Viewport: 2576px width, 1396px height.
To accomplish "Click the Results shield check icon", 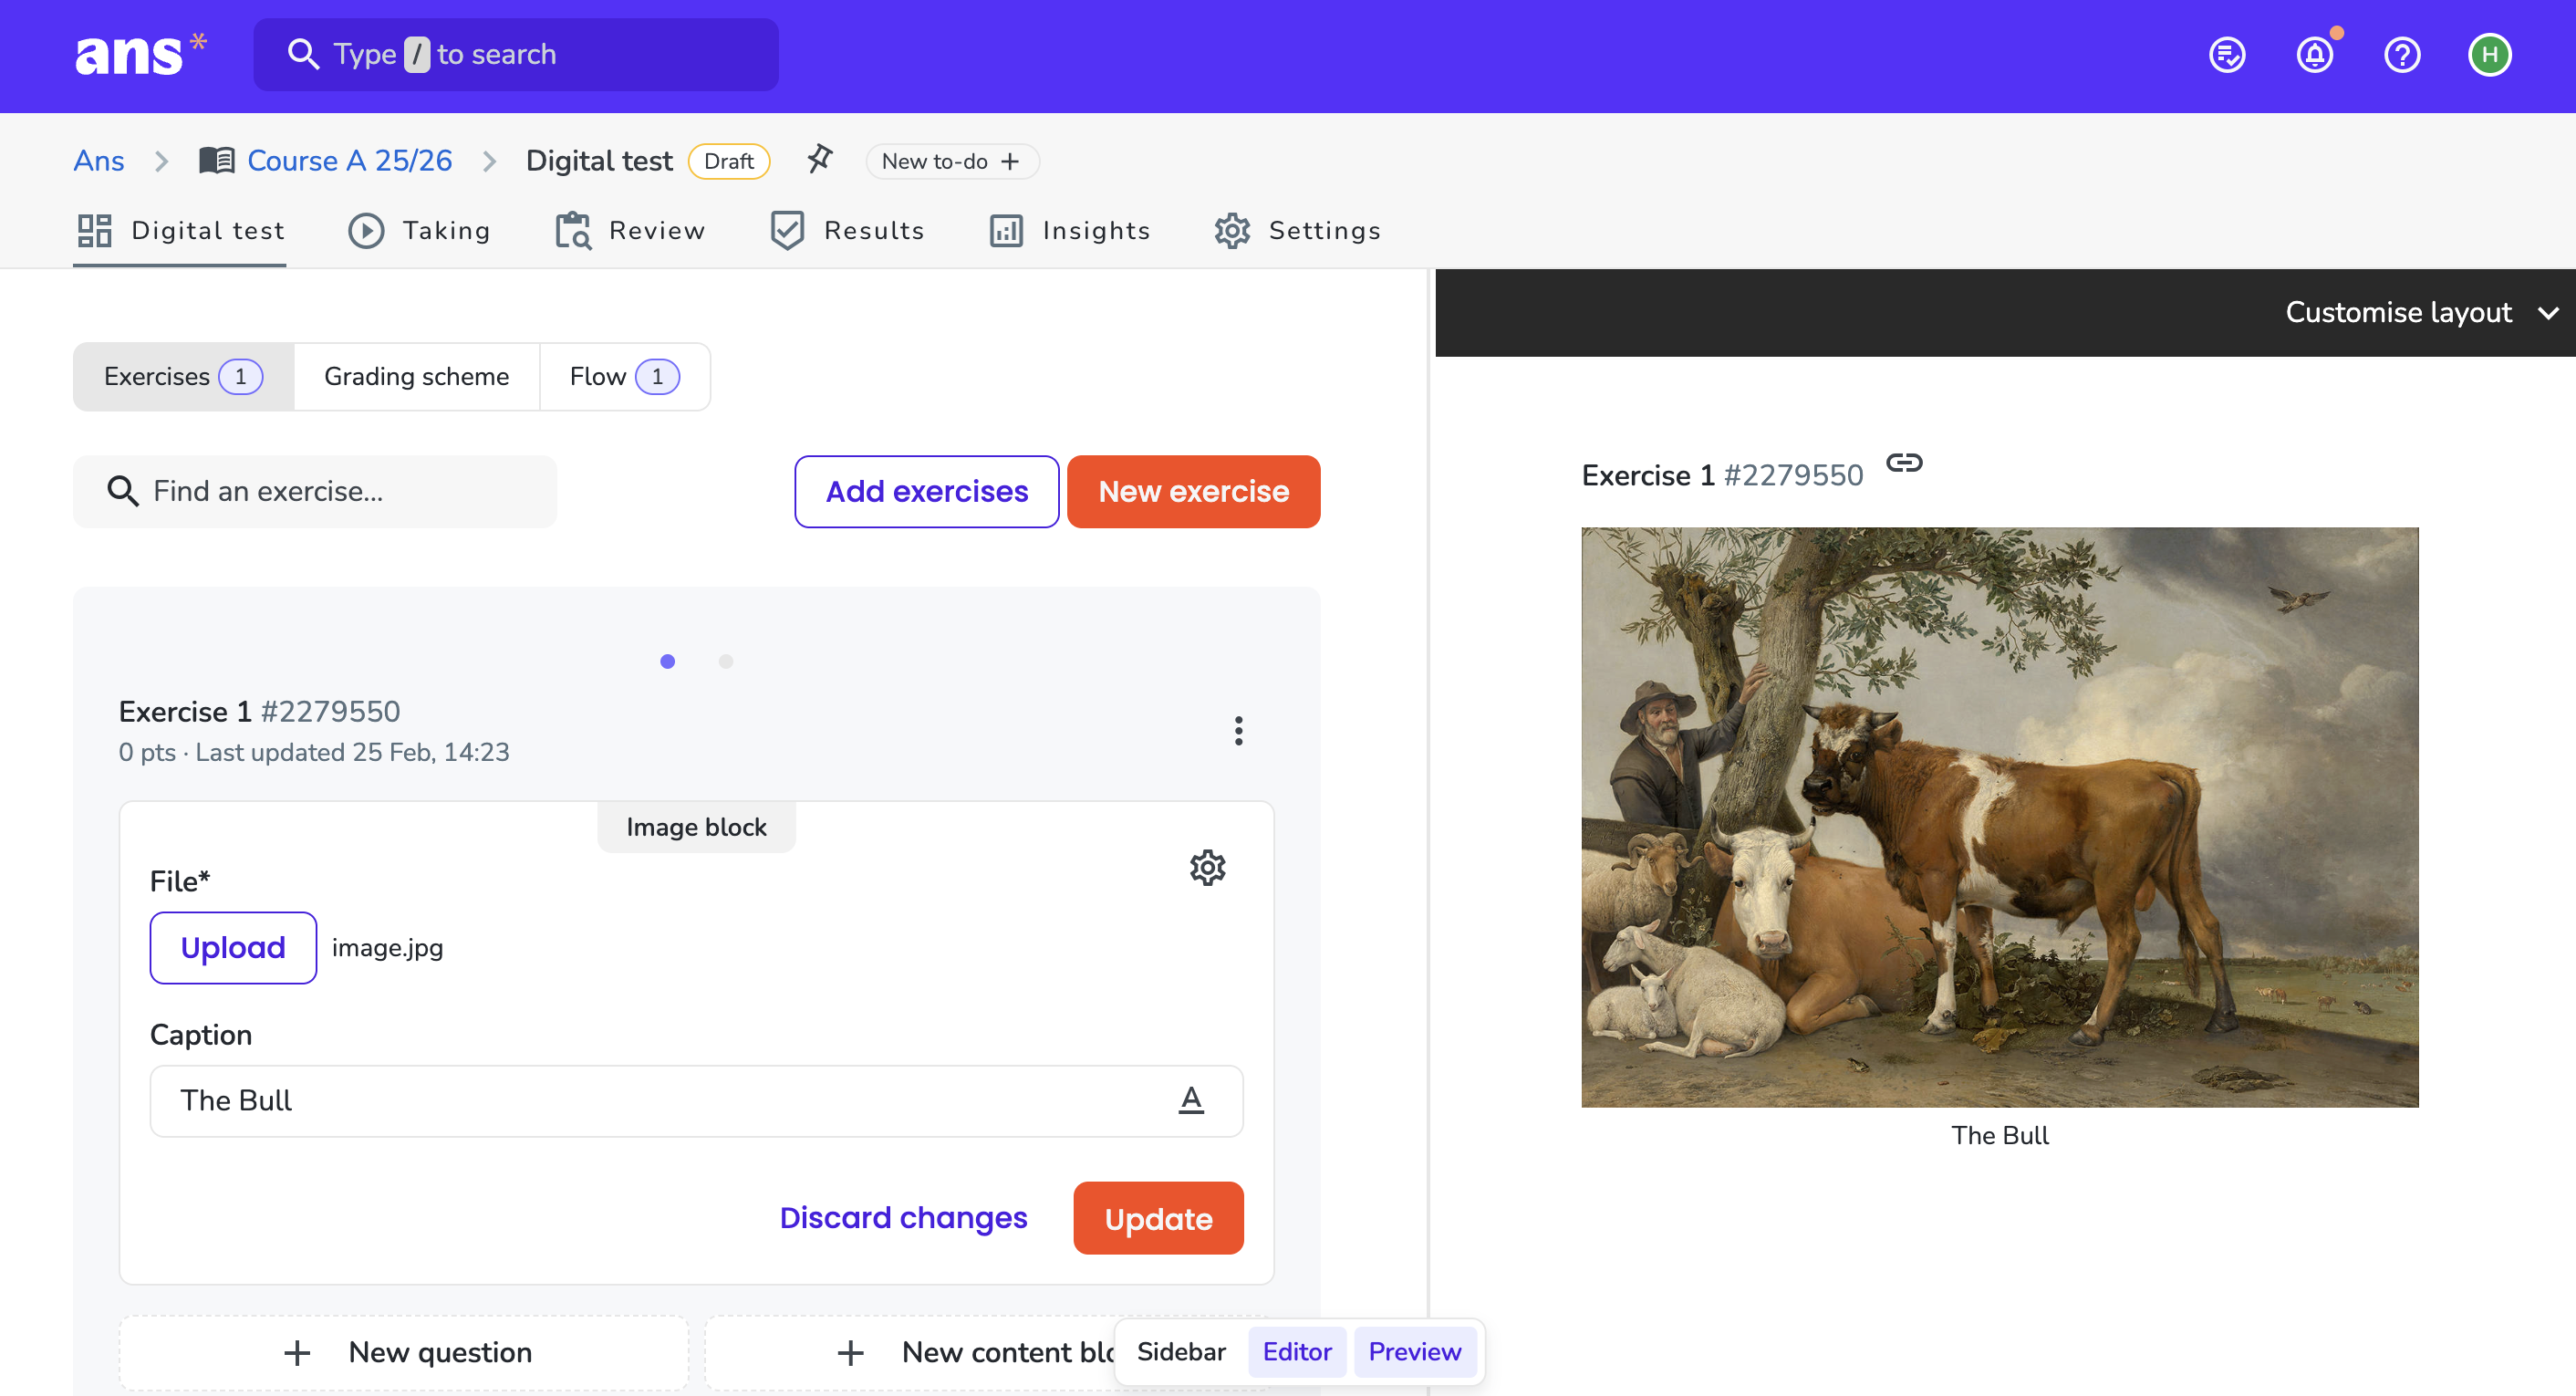I will pyautogui.click(x=788, y=230).
